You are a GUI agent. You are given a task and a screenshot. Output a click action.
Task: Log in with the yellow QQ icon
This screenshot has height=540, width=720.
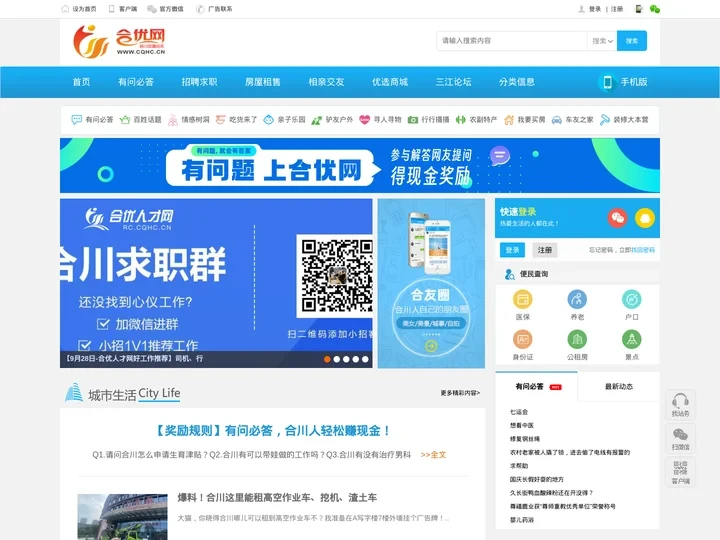645,218
